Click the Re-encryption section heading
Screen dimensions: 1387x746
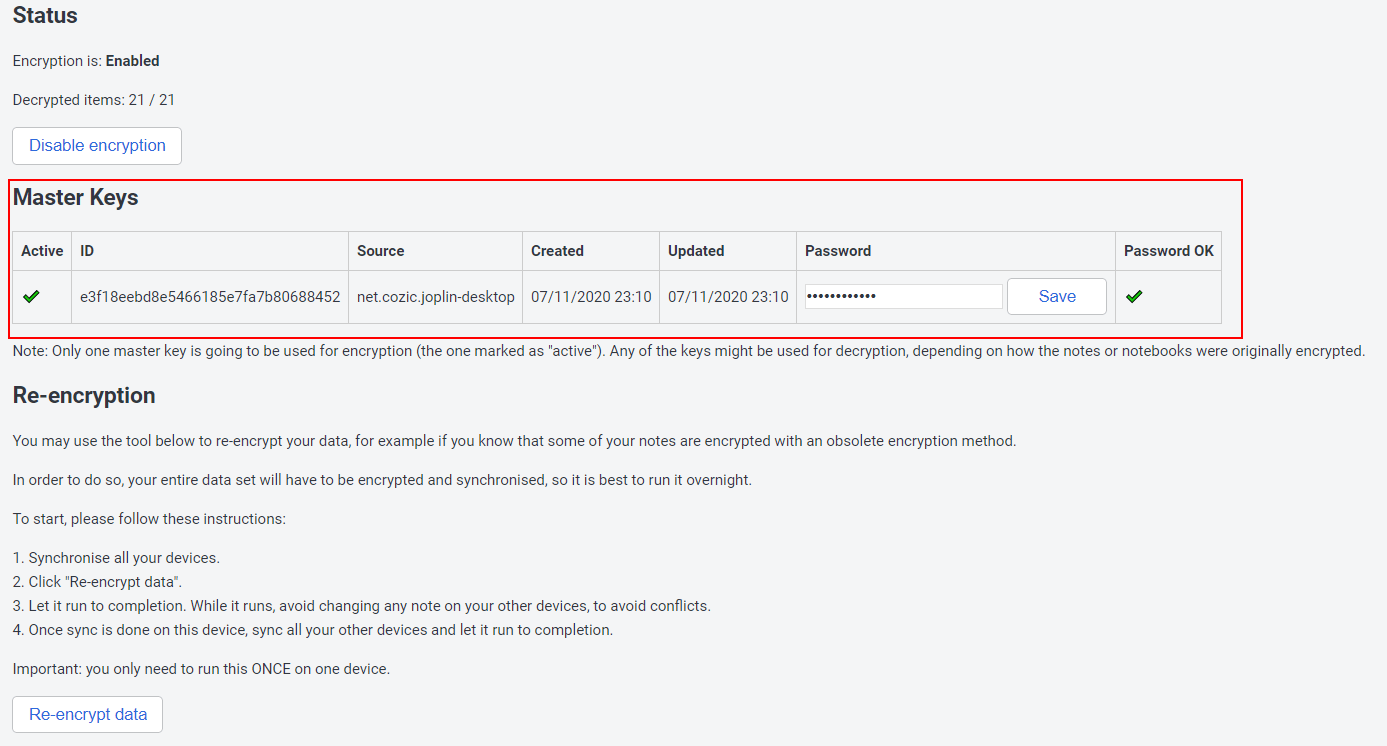(84, 396)
